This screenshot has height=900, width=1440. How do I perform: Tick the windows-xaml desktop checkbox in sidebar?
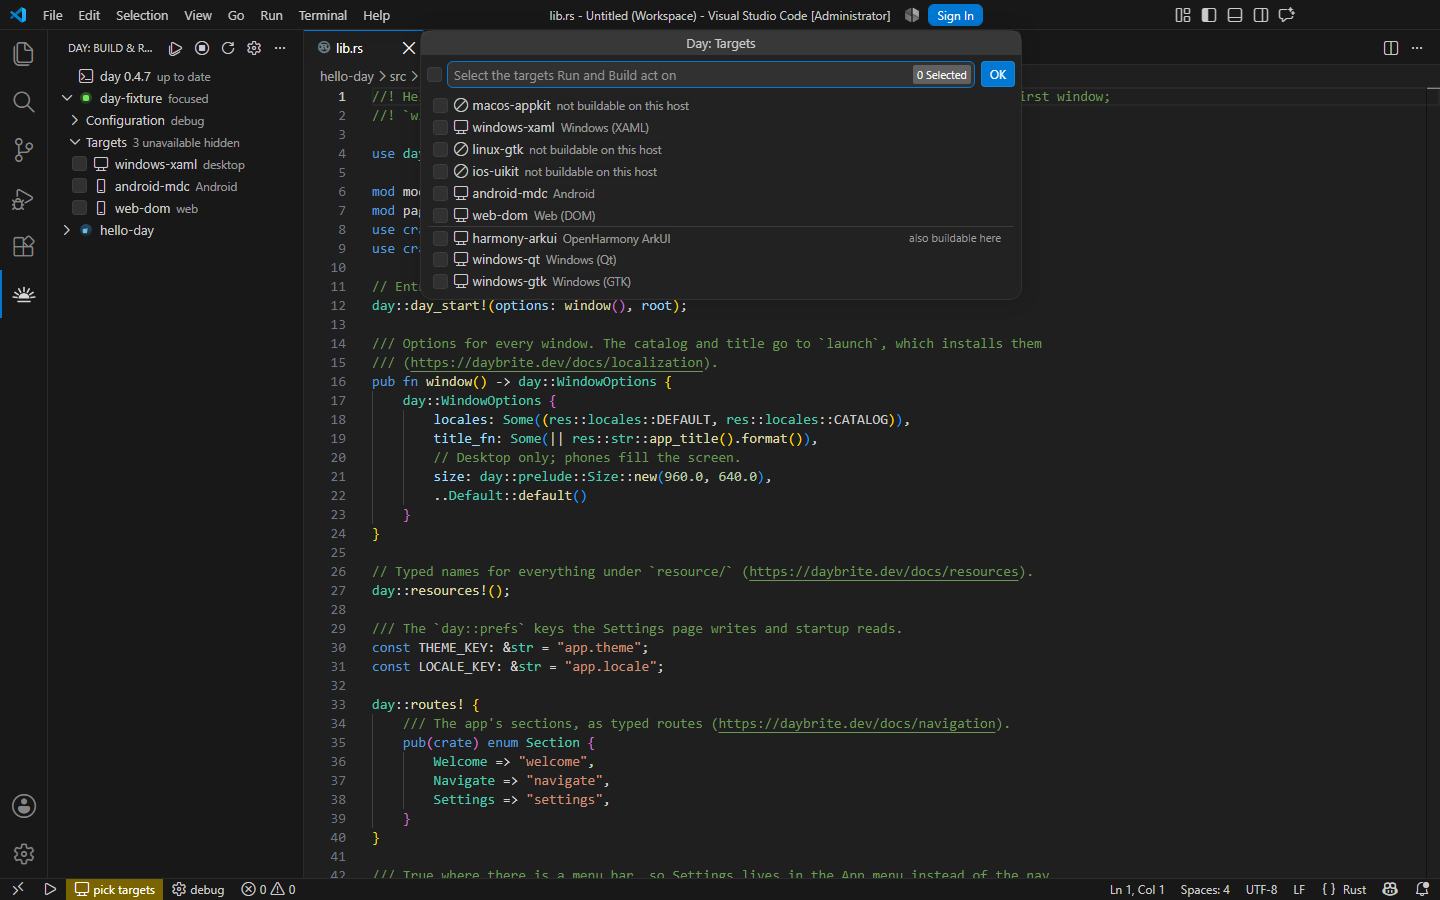point(79,164)
